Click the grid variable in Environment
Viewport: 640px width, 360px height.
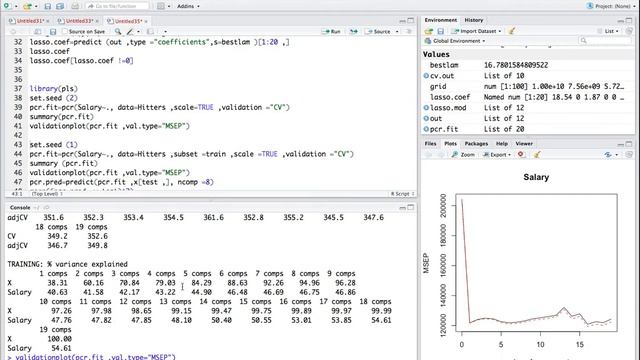click(x=438, y=87)
